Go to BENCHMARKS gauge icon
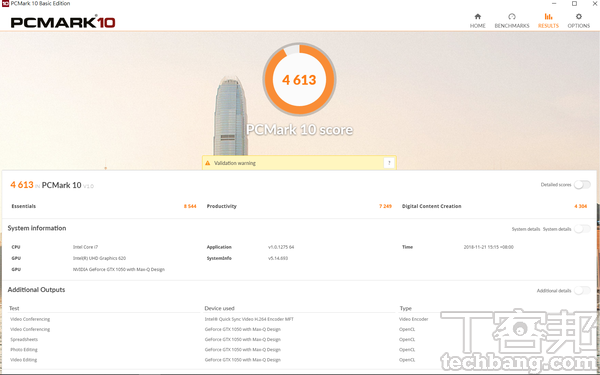 coord(512,16)
